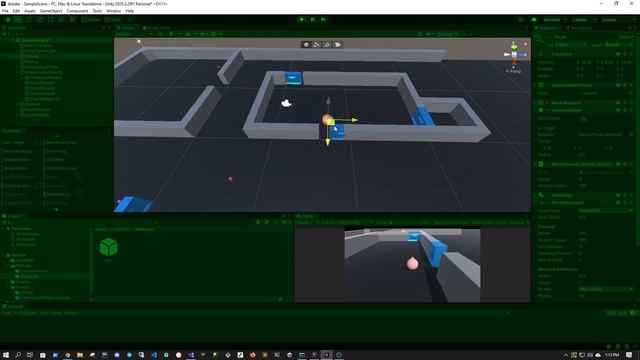Select the Favorites item in Project panel

point(20,229)
